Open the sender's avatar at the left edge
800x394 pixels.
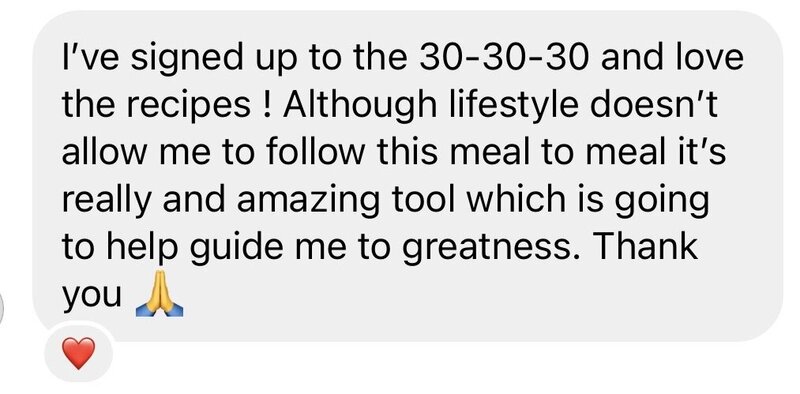pyautogui.click(x=2, y=308)
